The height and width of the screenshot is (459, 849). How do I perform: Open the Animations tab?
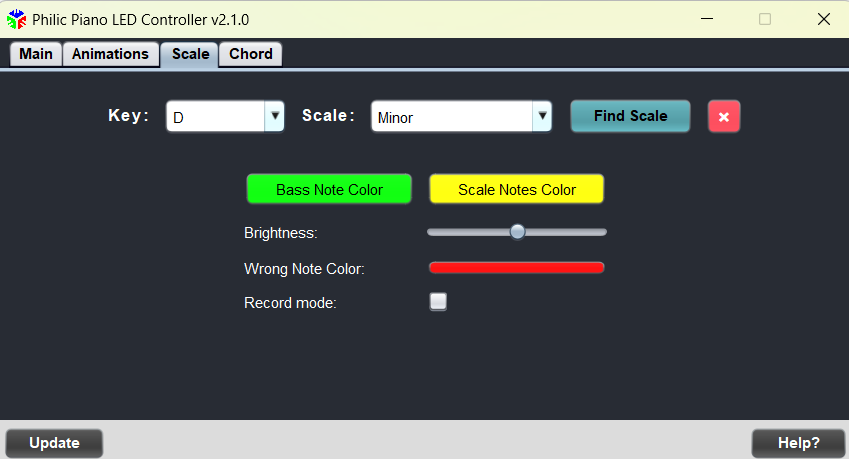110,54
